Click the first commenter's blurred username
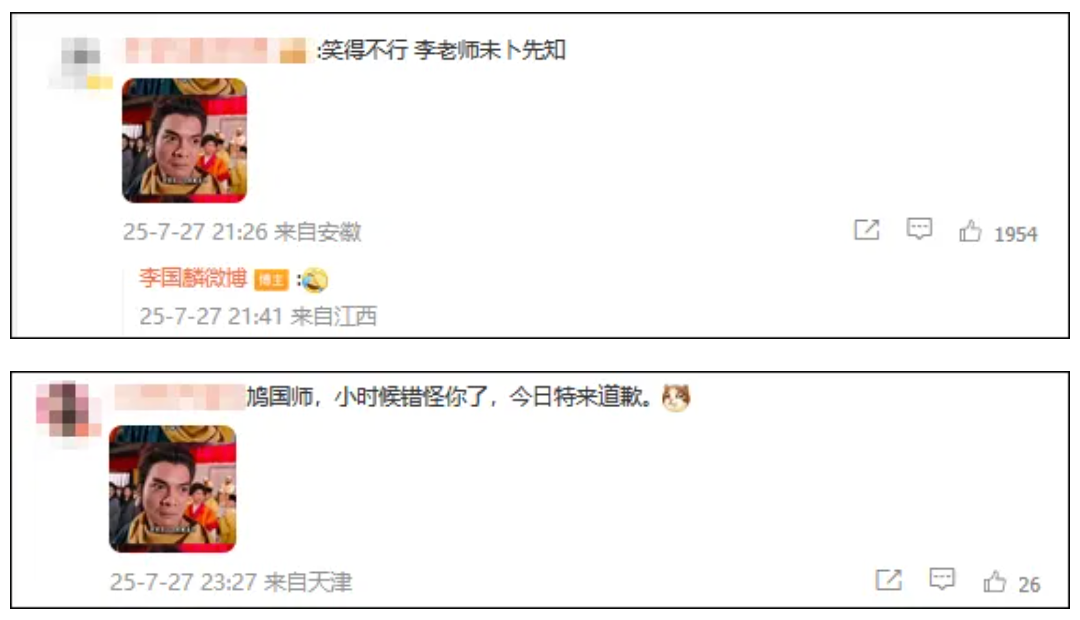The width and height of the screenshot is (1080, 620). 215,51
